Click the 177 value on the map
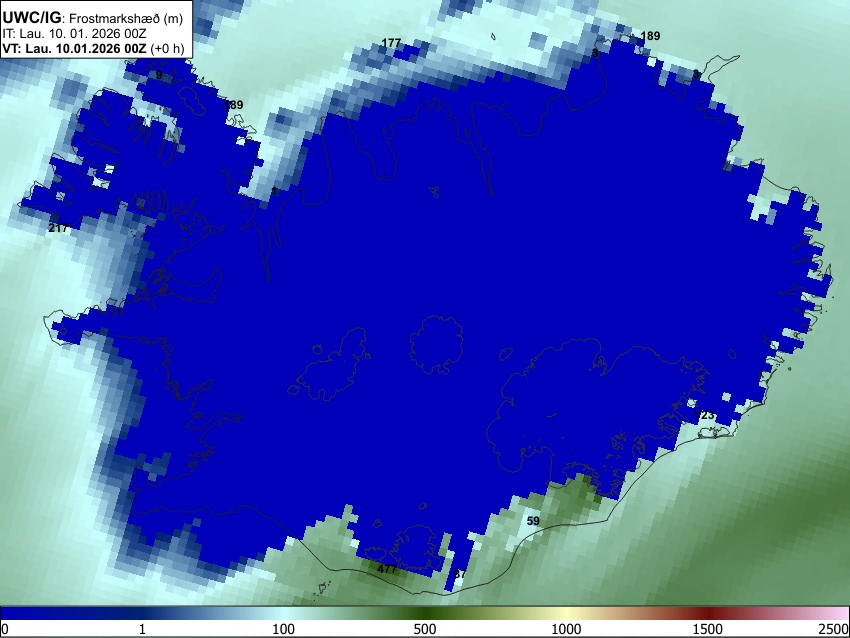Viewport: 850px width, 638px height. click(x=391, y=43)
